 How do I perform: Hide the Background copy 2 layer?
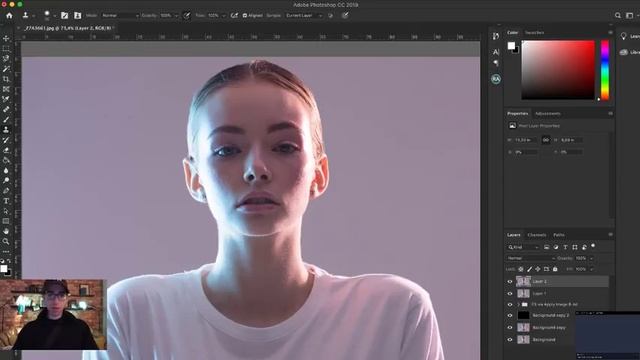(x=510, y=316)
